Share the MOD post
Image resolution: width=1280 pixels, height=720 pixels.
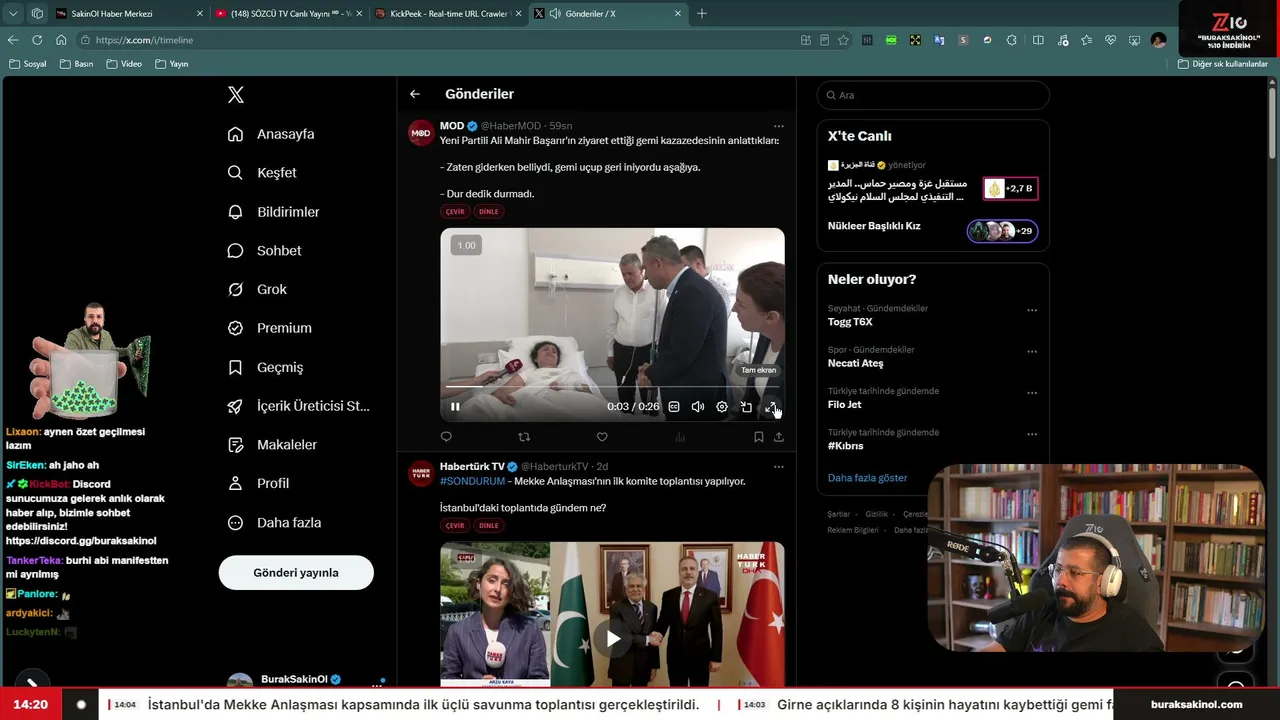click(x=779, y=437)
